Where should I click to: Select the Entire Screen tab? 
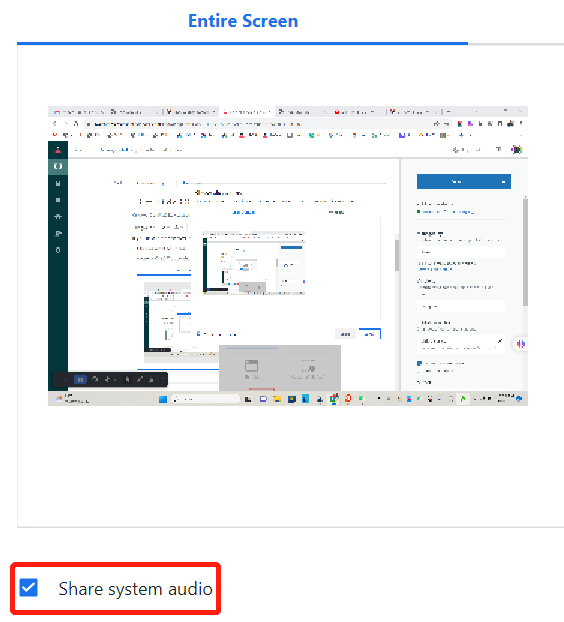(243, 21)
